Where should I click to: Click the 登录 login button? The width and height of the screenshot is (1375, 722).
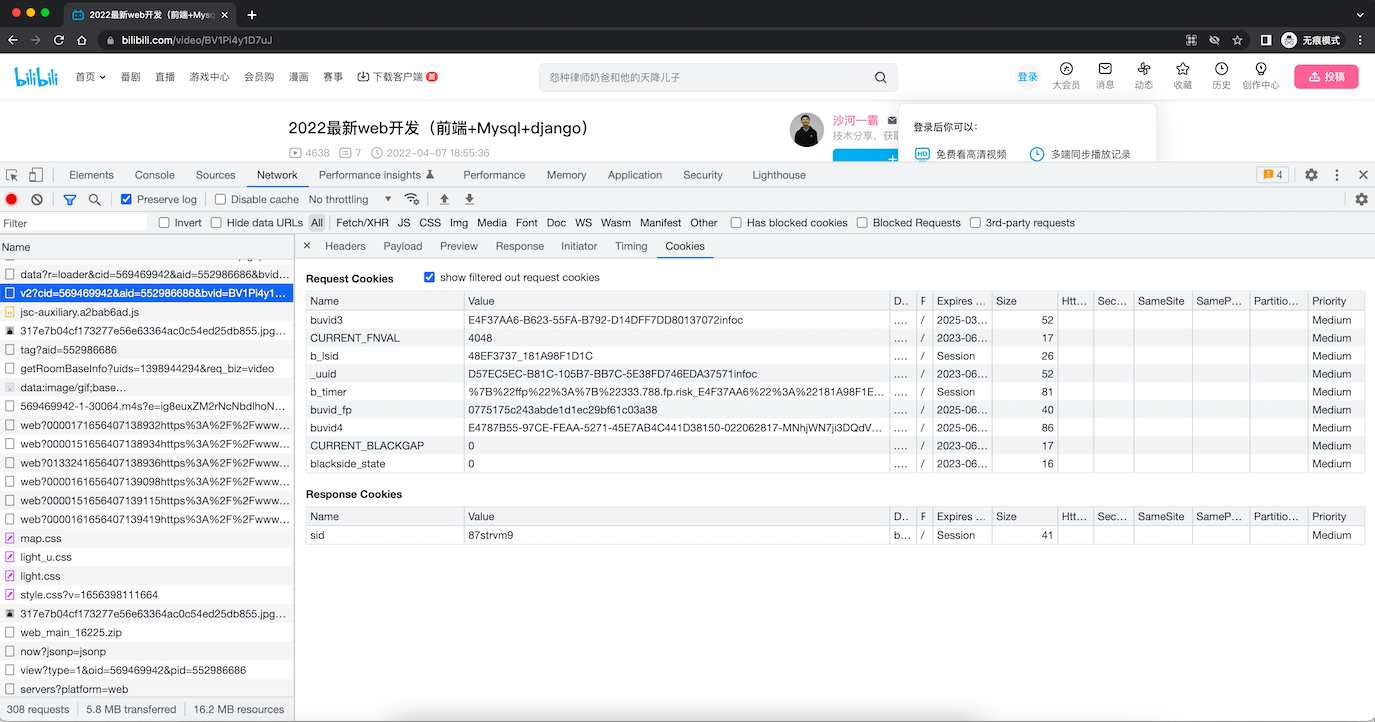click(1027, 77)
